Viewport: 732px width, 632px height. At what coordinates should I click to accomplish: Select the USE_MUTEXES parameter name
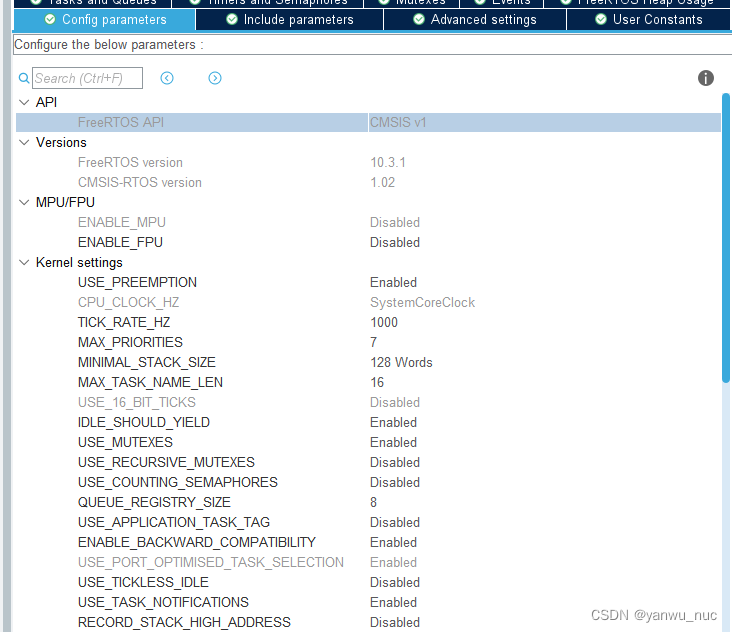(125, 442)
